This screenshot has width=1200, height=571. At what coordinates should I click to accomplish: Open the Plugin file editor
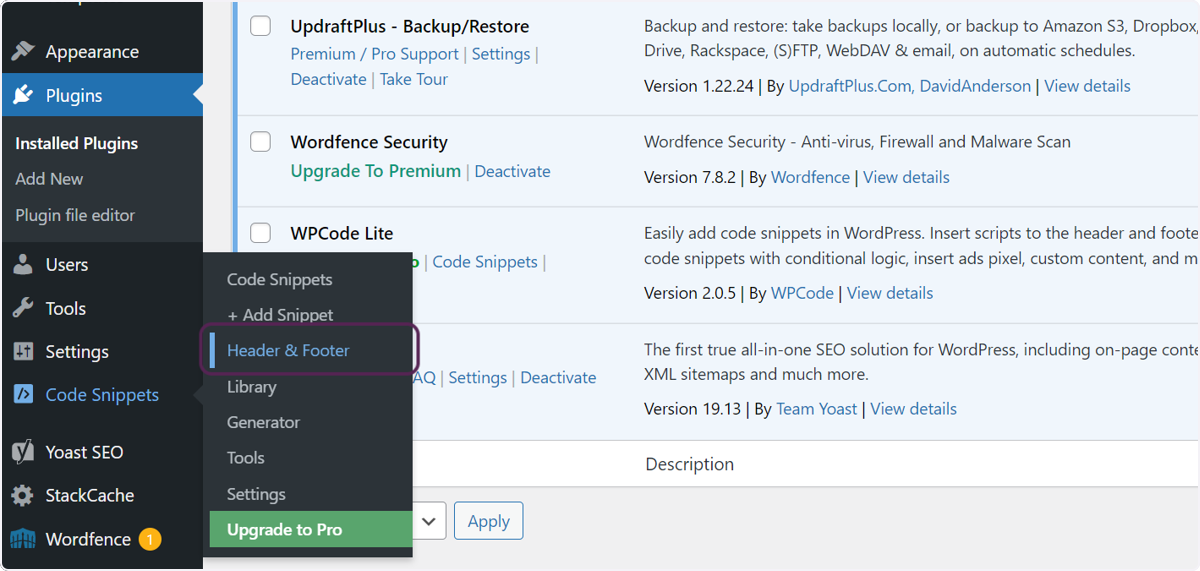(x=75, y=215)
